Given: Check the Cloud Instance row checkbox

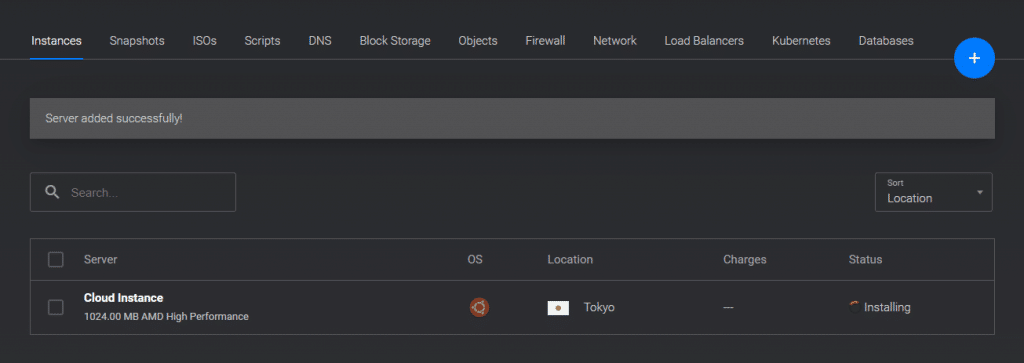Looking at the screenshot, I should click(x=56, y=307).
